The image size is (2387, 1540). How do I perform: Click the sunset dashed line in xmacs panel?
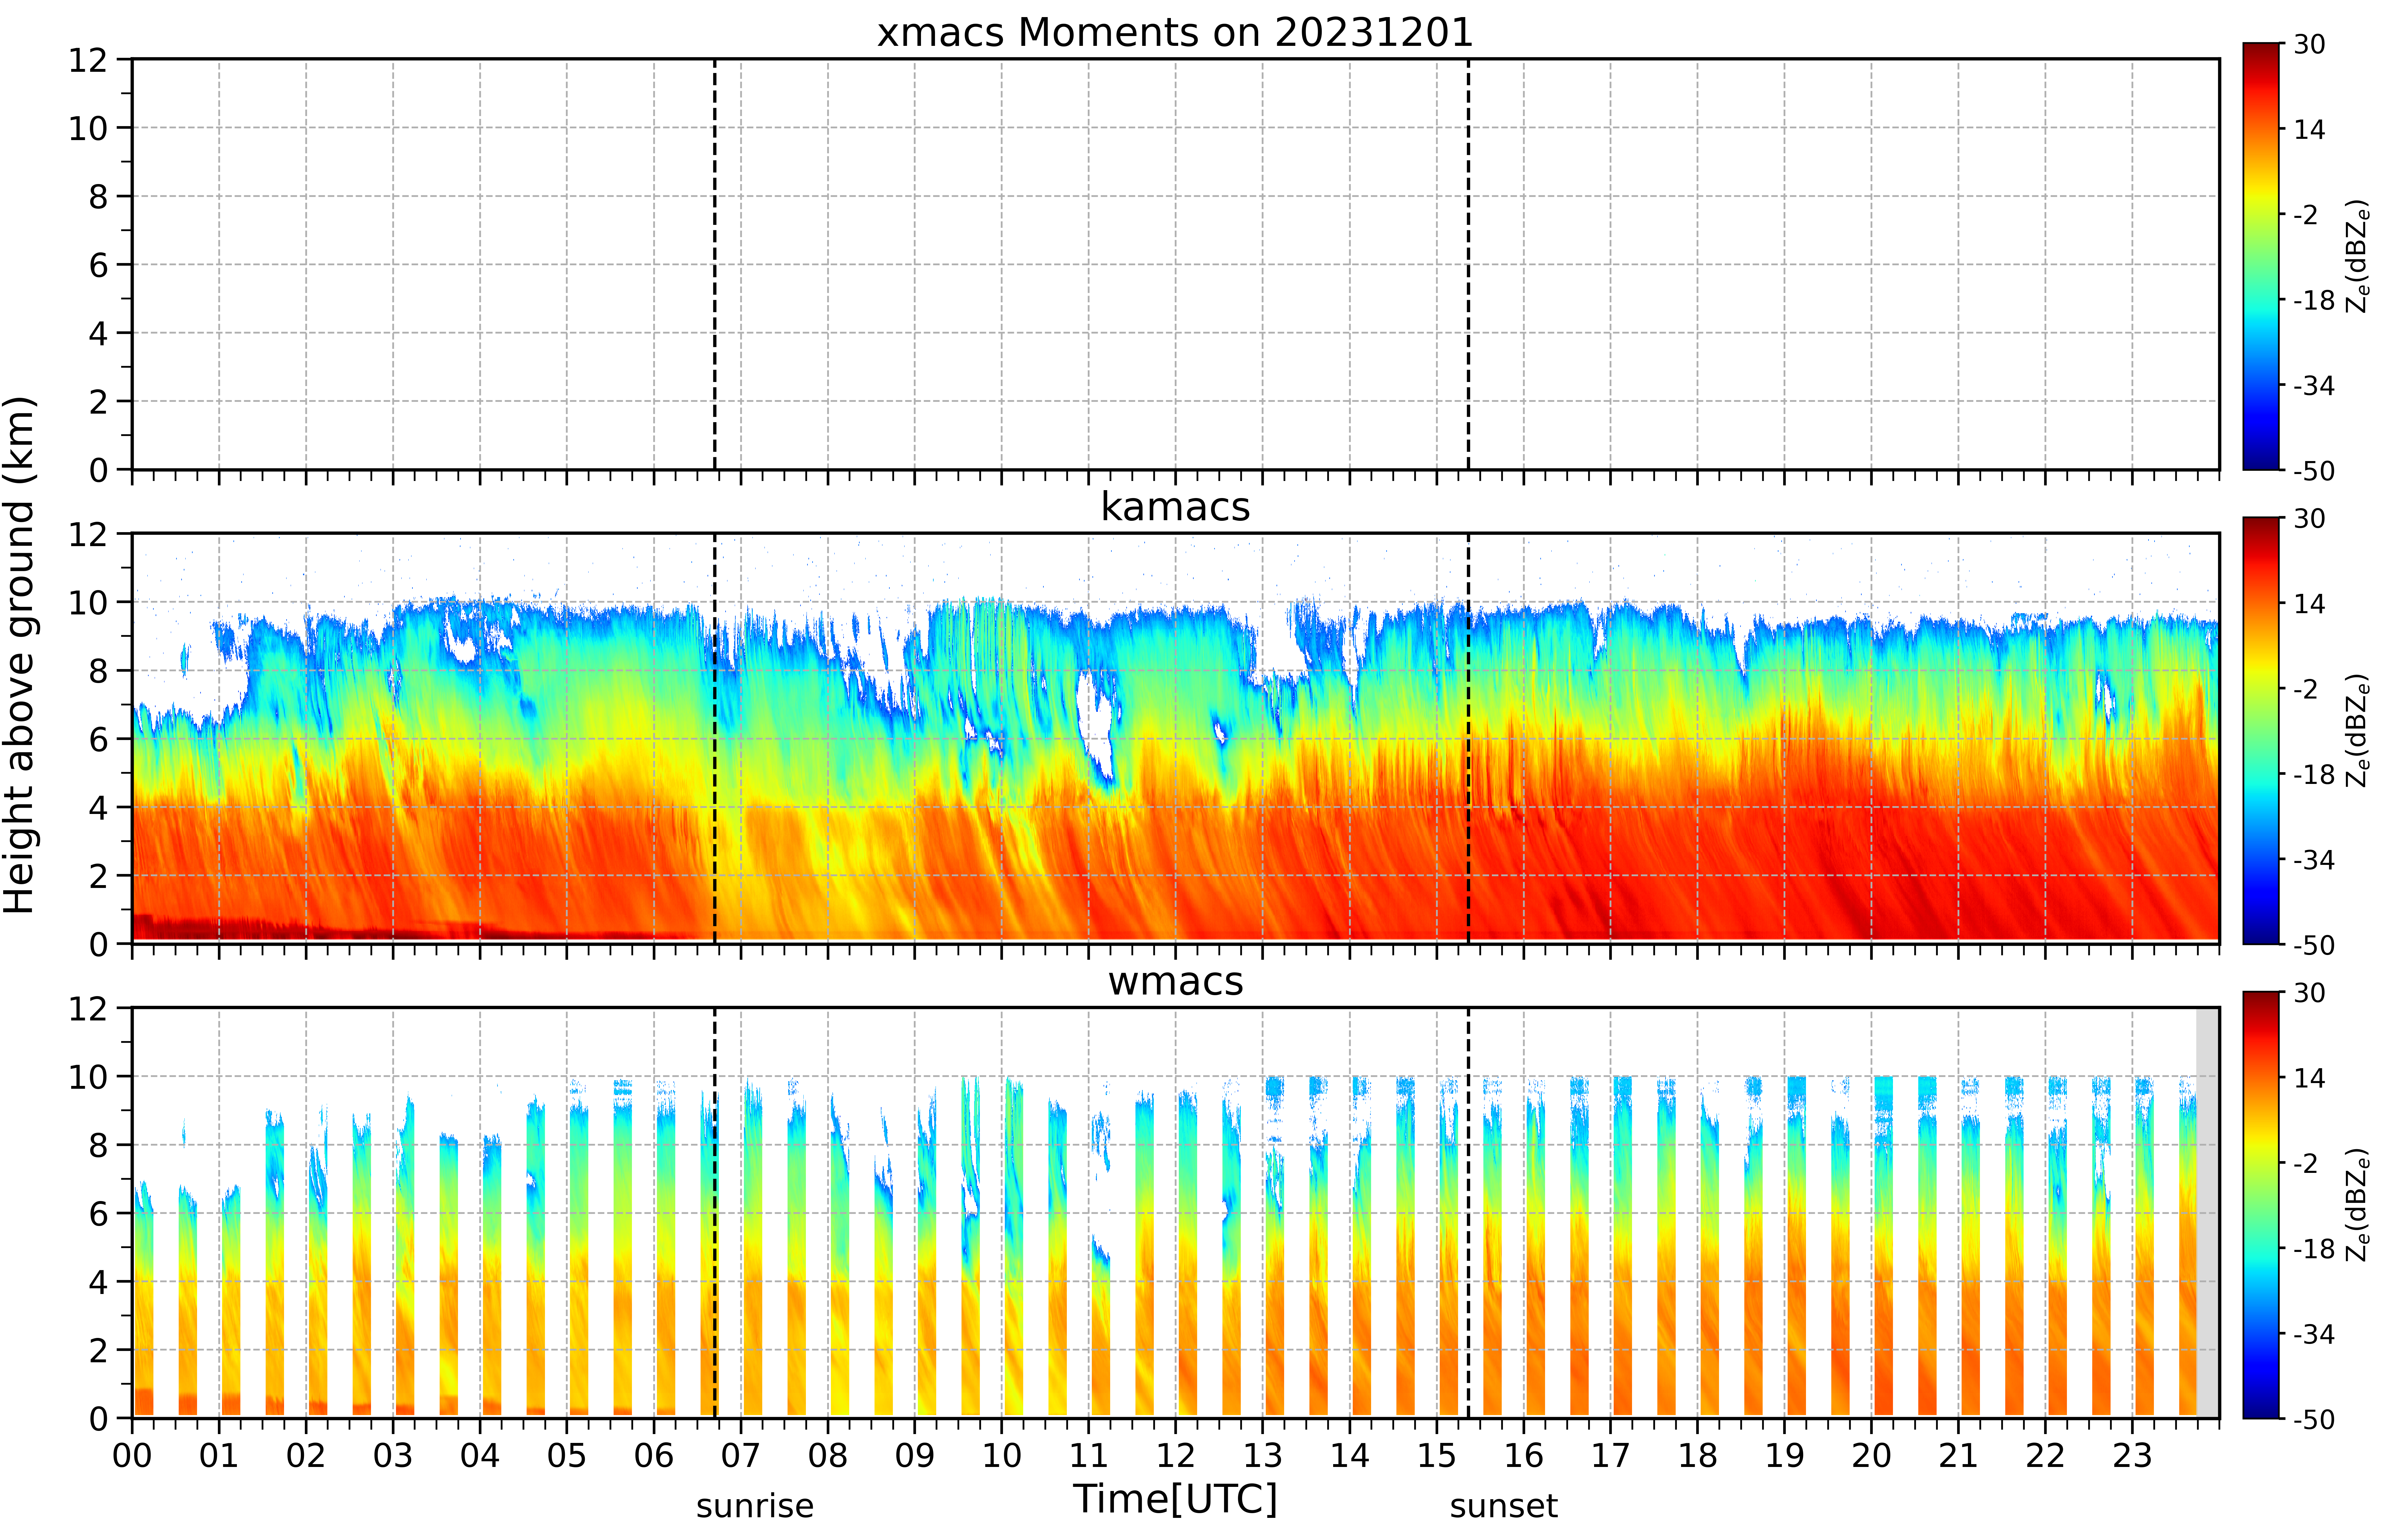tap(1468, 264)
